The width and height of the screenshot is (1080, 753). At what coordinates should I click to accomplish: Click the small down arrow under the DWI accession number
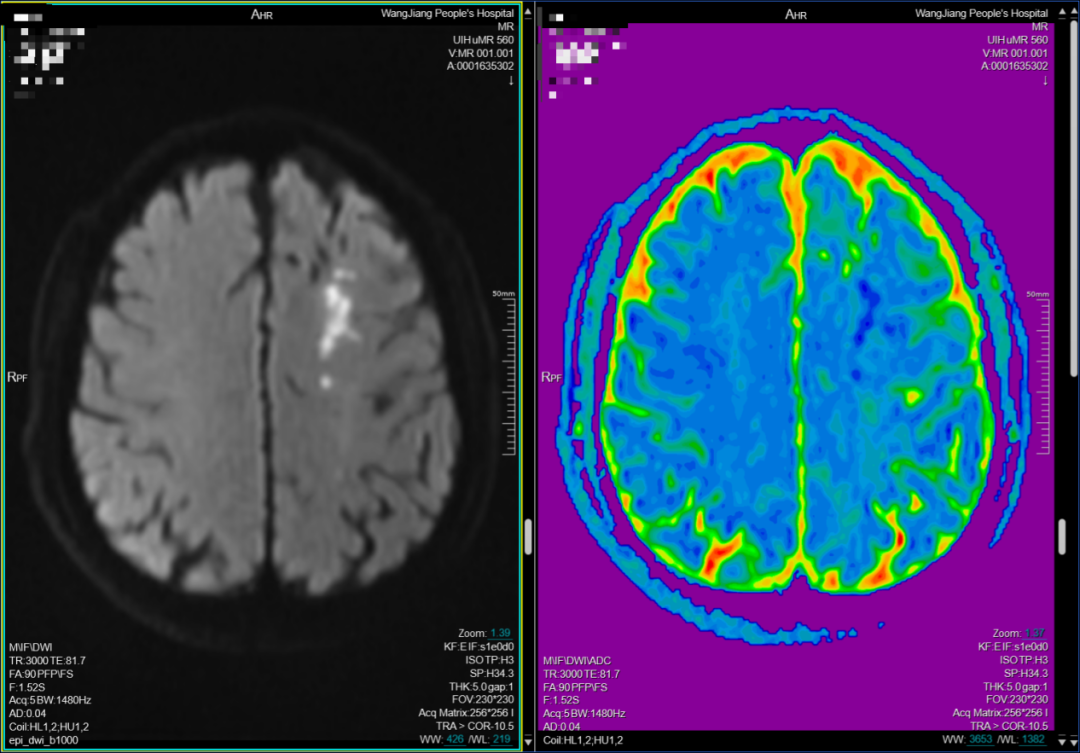510,81
